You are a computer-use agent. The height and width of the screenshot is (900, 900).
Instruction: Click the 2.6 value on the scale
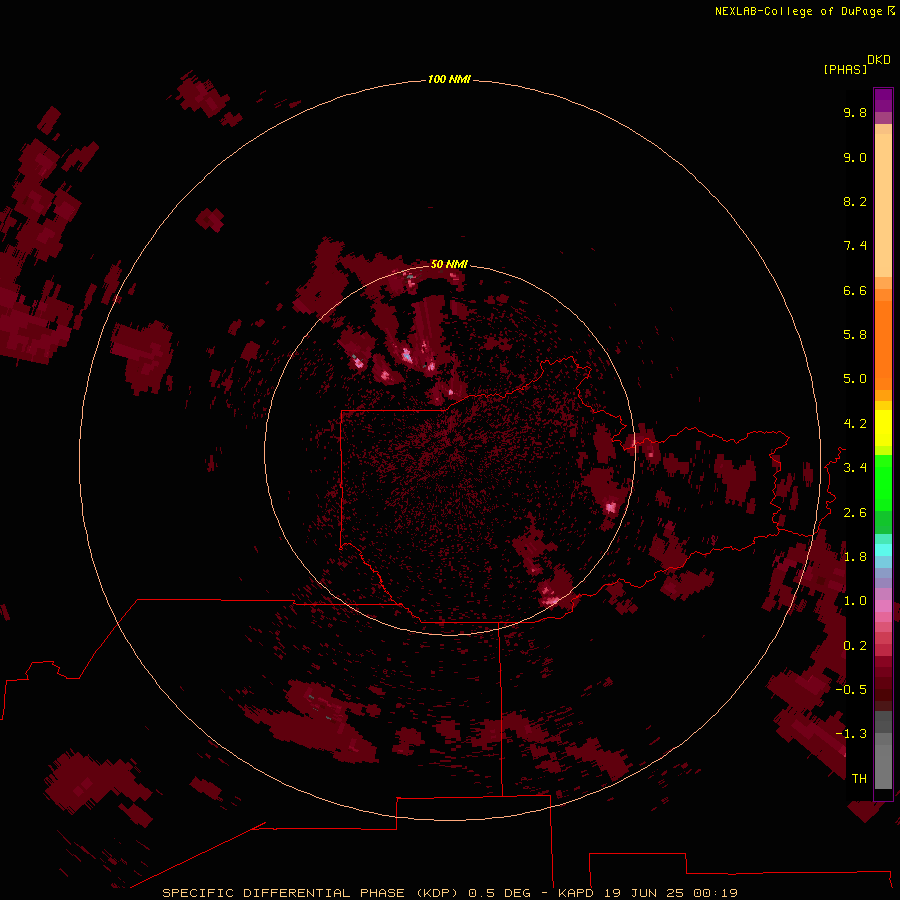tap(855, 513)
